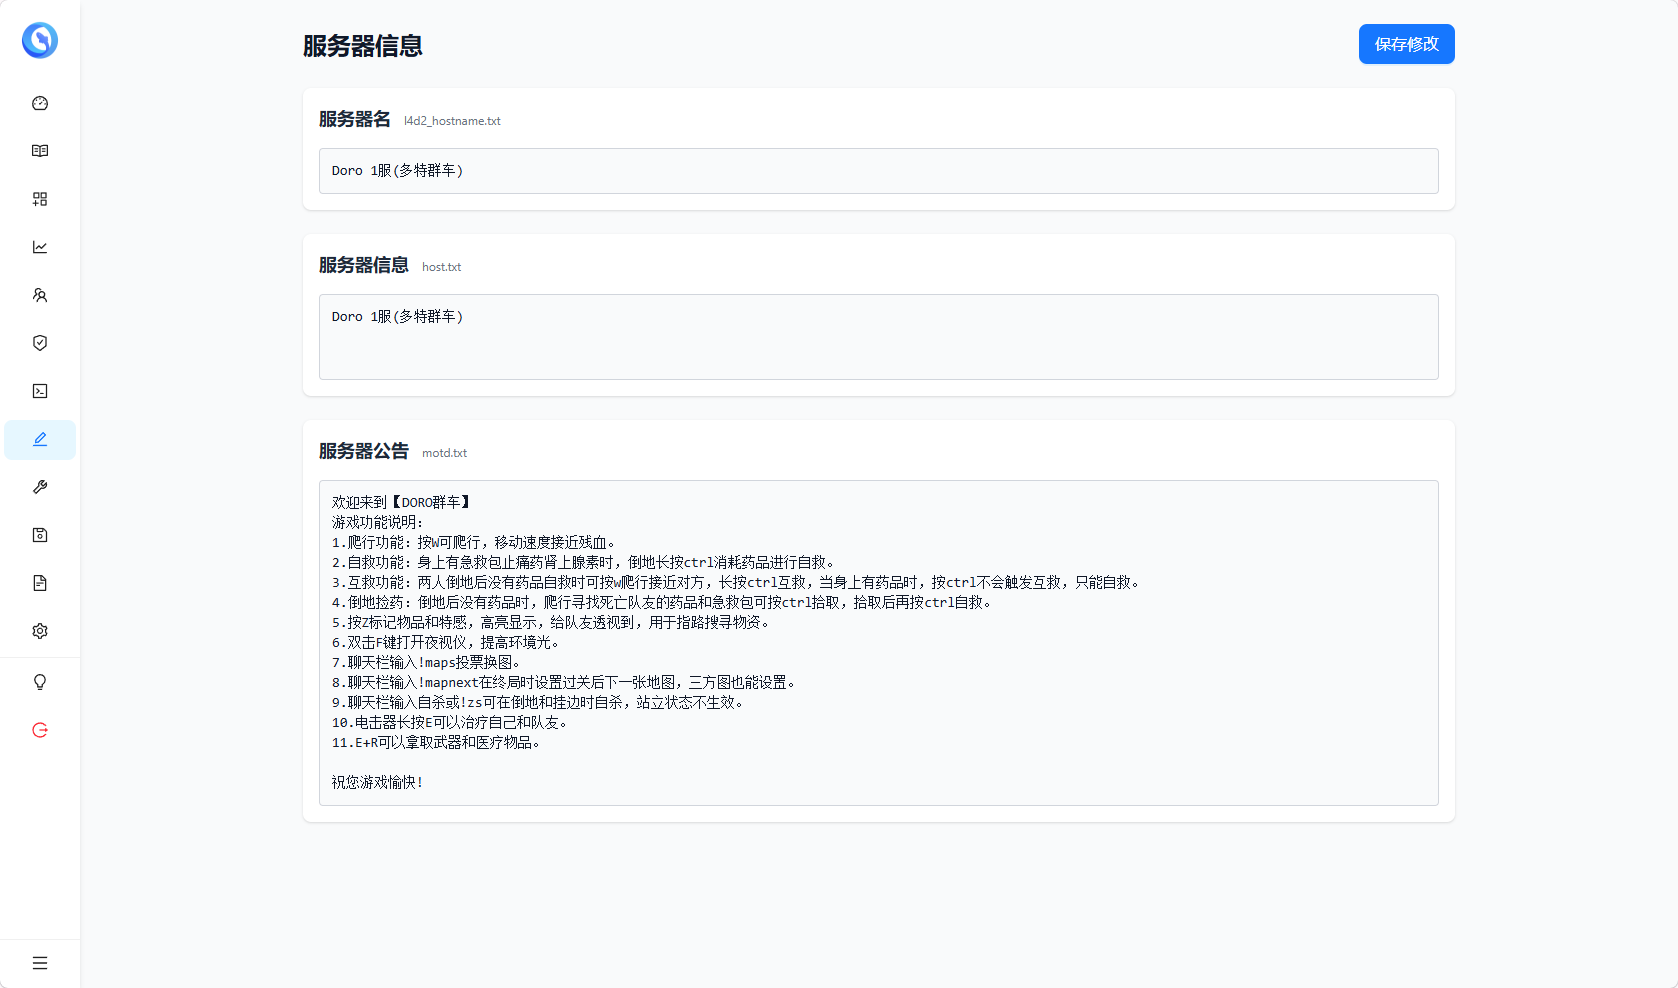Open the open-book sidebar icon
Image resolution: width=1678 pixels, height=988 pixels.
point(40,151)
